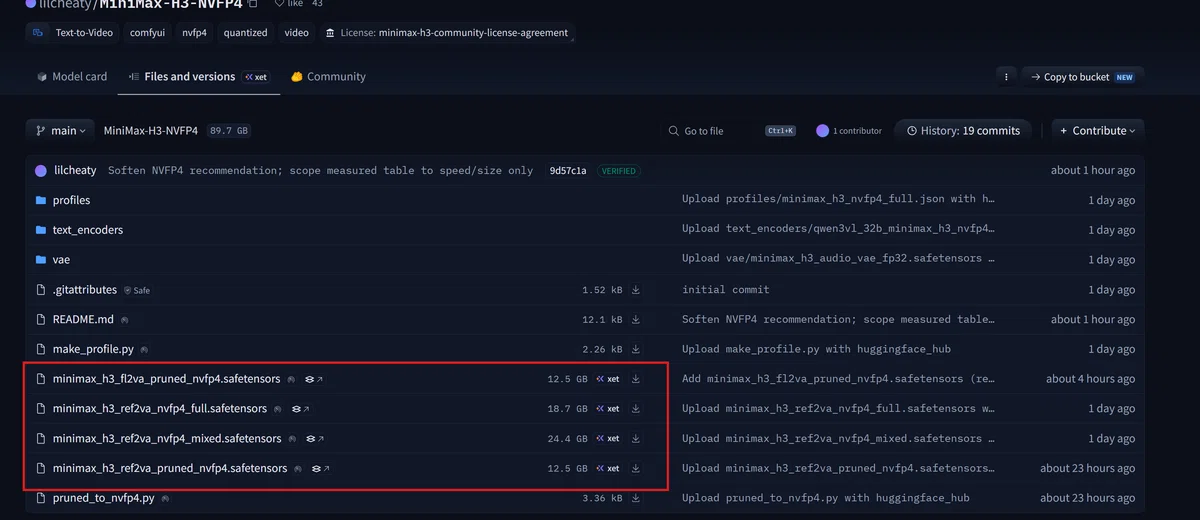
Task: Click xet badge on ref2va_pruned file row
Action: 608,468
